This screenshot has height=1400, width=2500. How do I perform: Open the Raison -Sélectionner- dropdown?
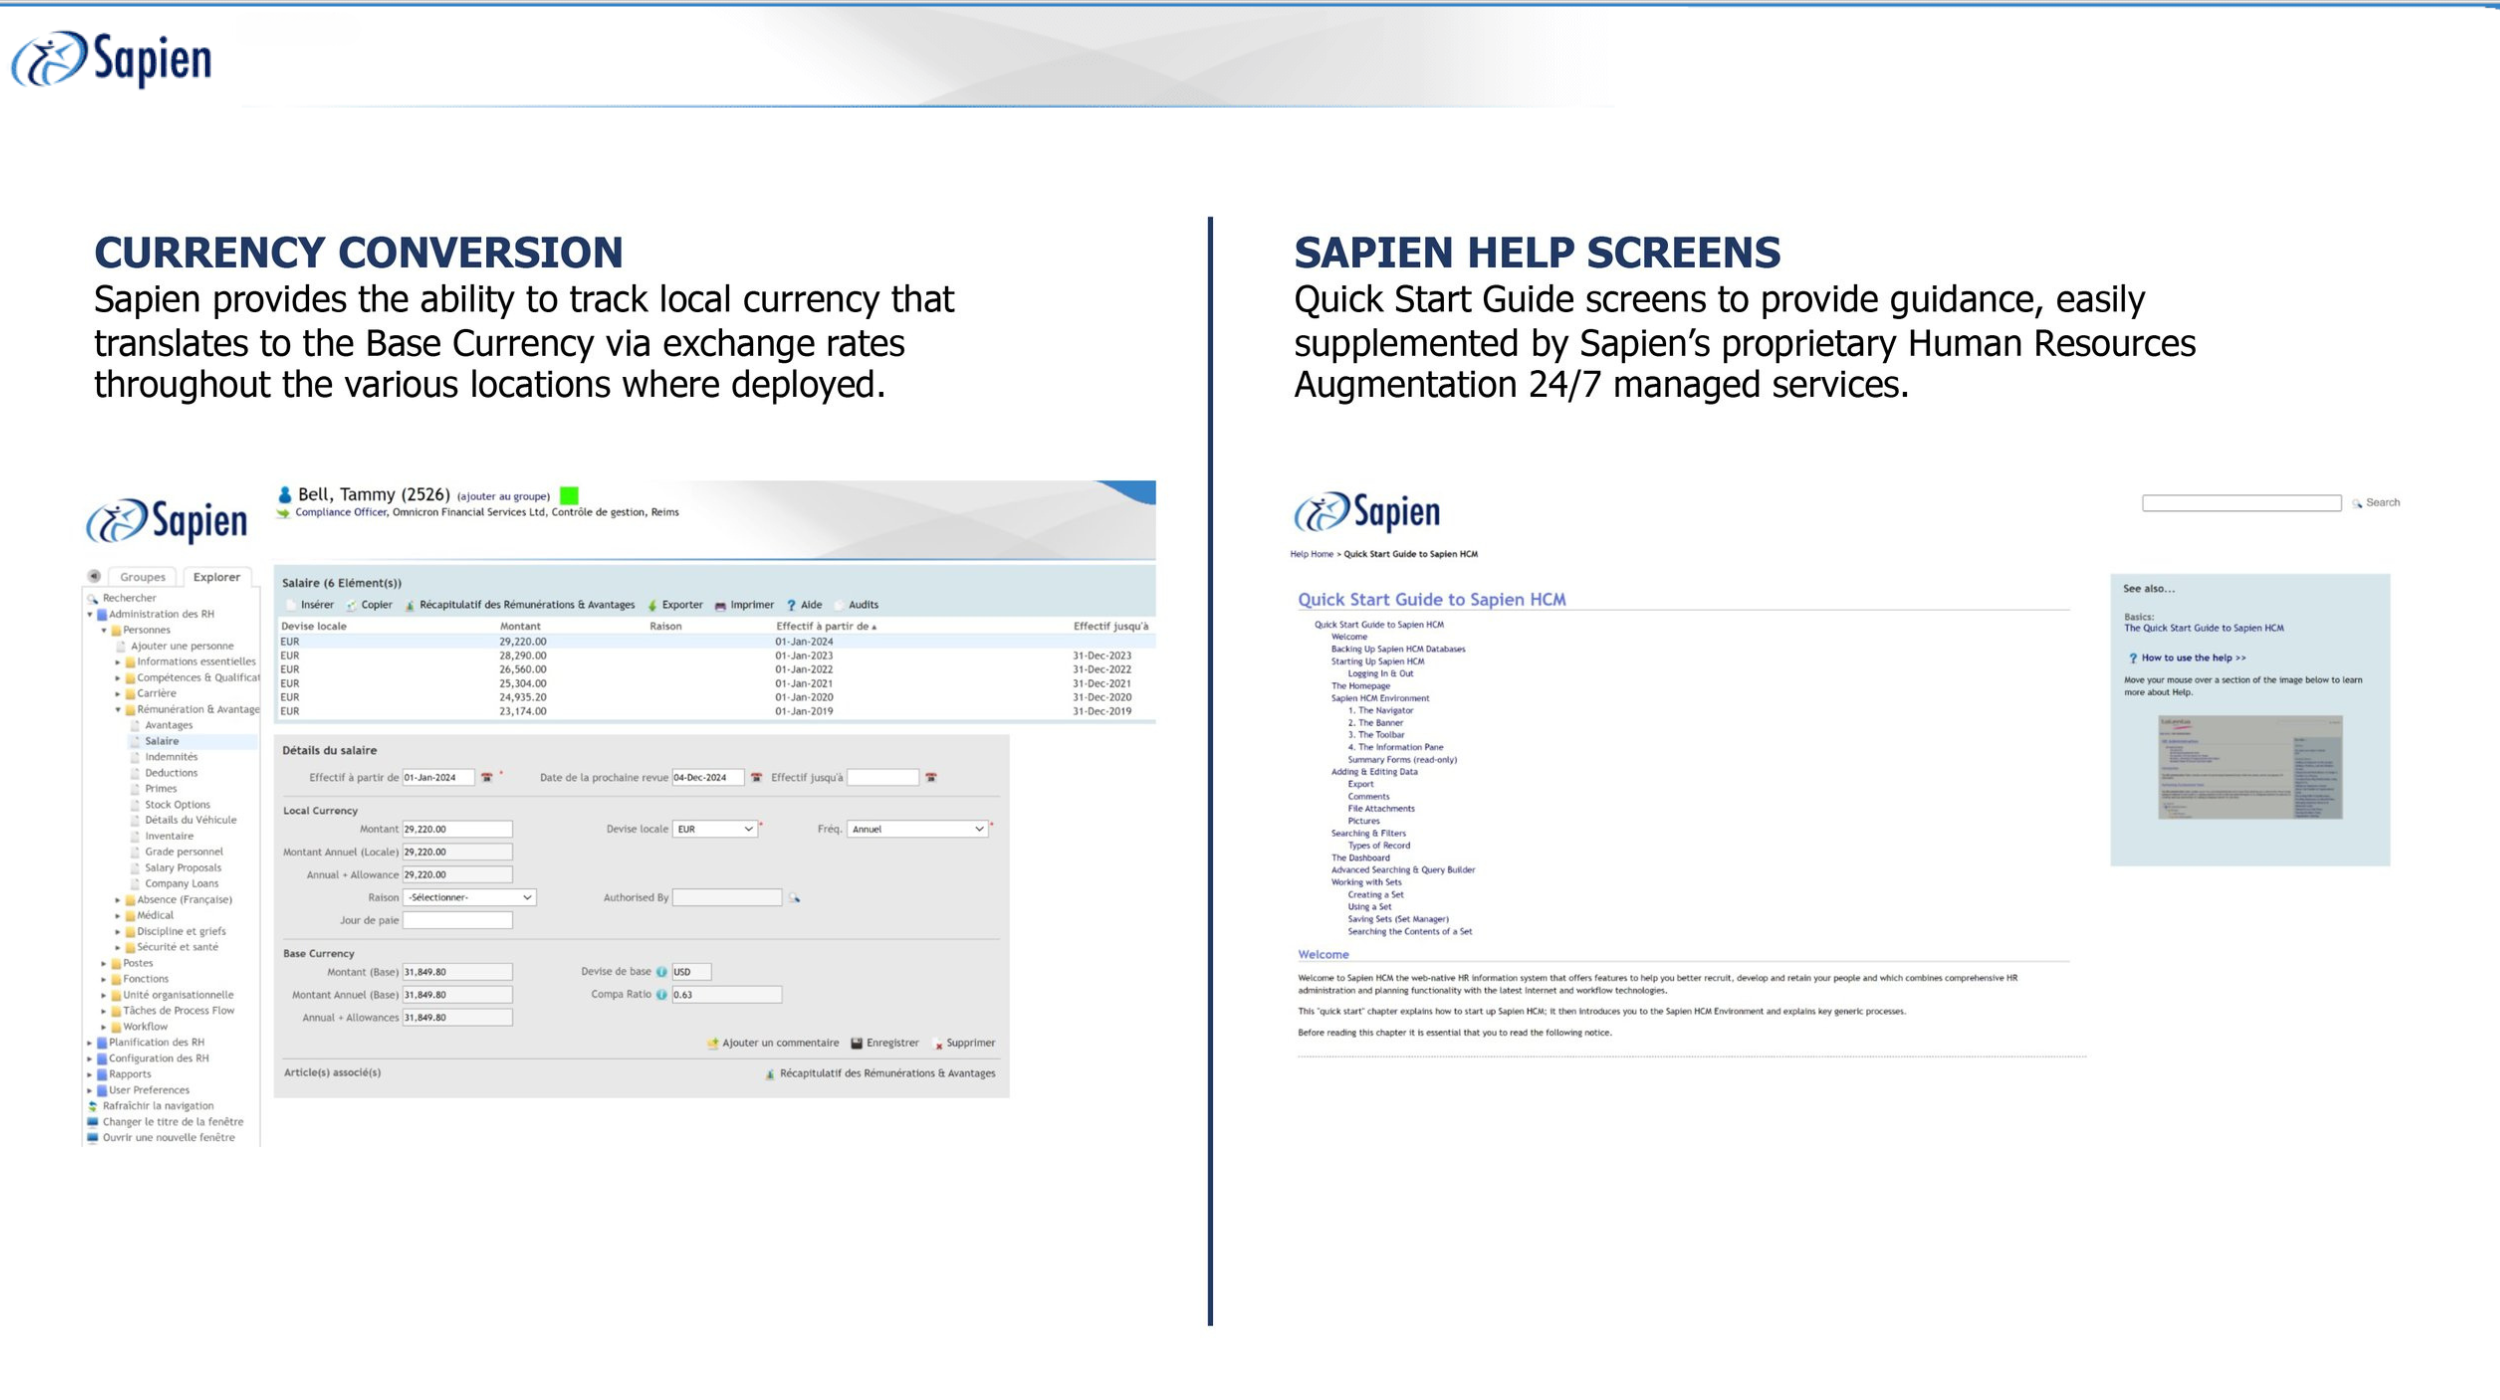[x=469, y=898]
